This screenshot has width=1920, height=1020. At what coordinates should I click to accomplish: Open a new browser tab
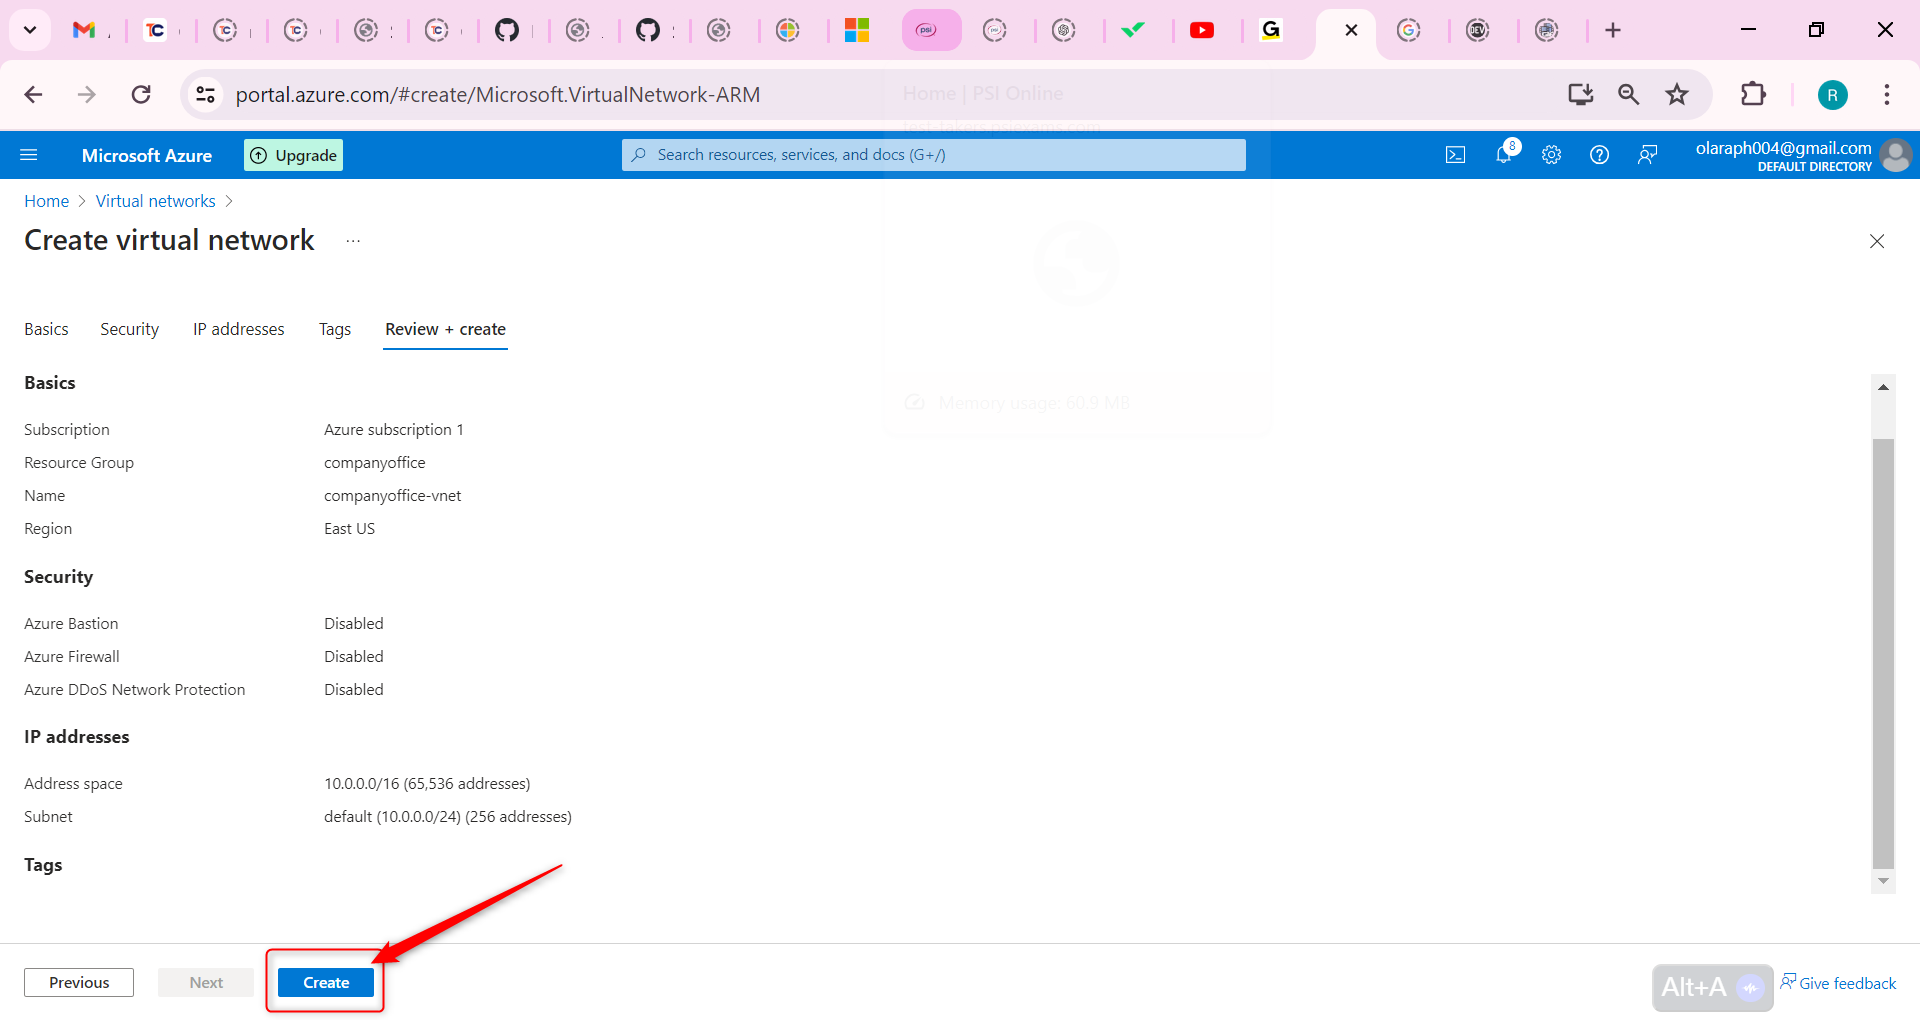coord(1613,30)
